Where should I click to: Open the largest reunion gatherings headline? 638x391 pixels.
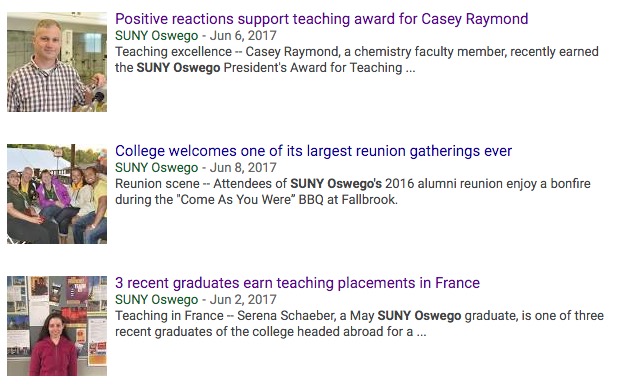tap(313, 151)
